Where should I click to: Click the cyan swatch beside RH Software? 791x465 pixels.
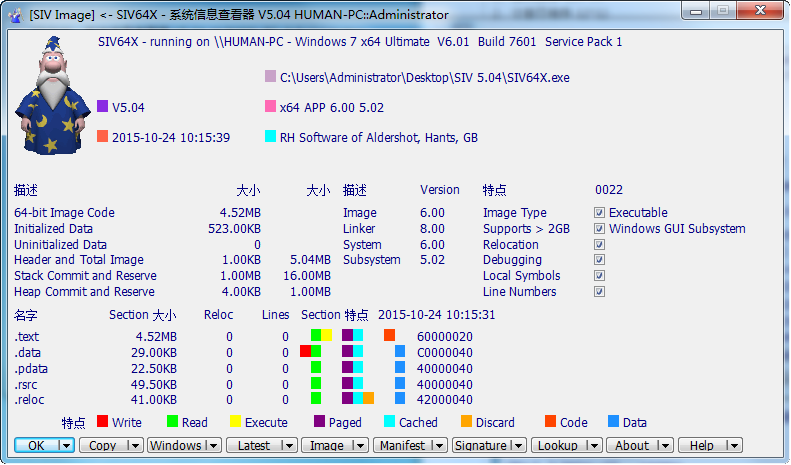(270, 137)
